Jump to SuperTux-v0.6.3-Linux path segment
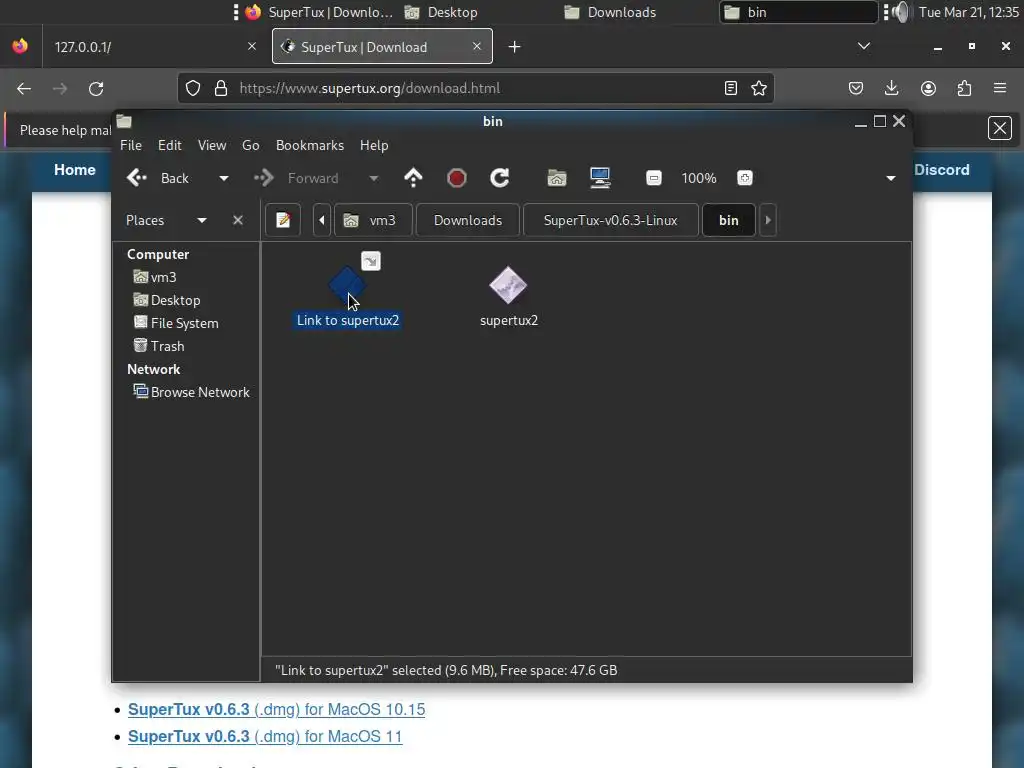 coord(610,220)
